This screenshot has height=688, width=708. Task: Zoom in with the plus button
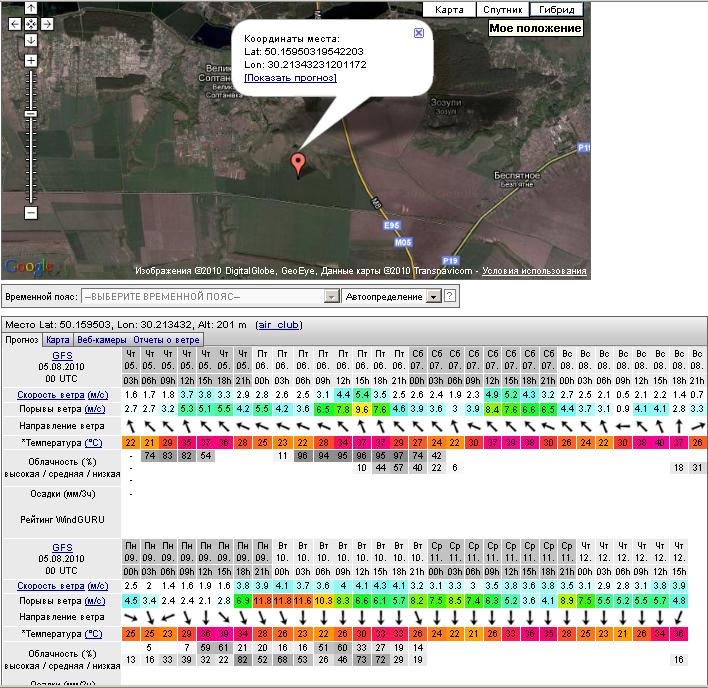31,61
